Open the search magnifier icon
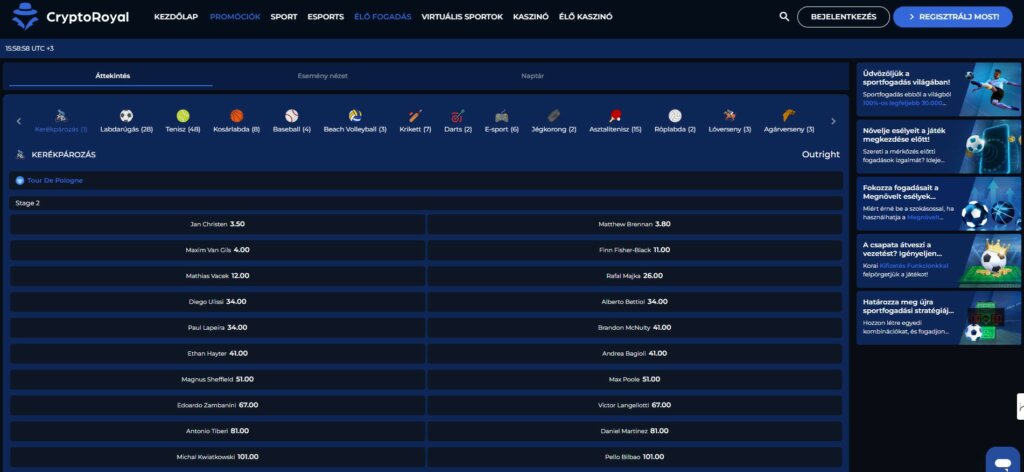This screenshot has height=472, width=1024. click(784, 17)
